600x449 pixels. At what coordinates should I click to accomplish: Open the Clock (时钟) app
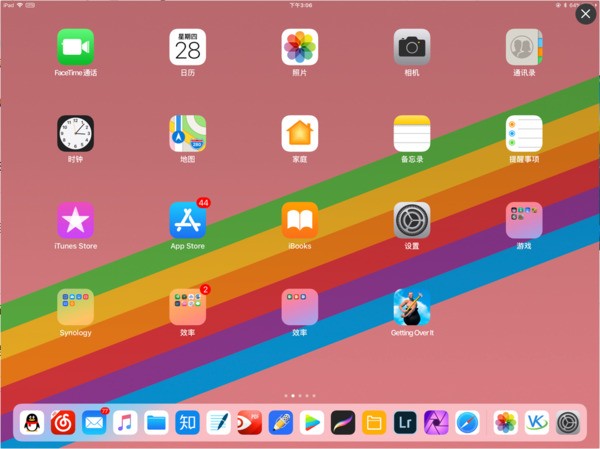(x=75, y=133)
